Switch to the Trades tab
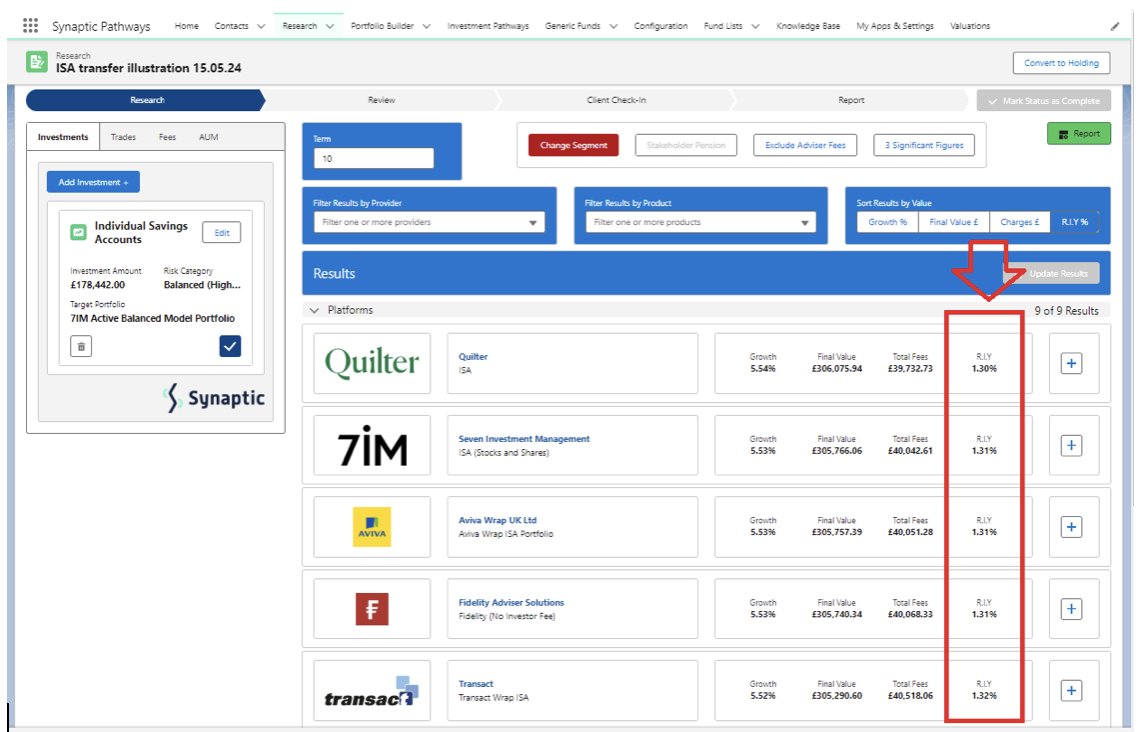 point(123,137)
